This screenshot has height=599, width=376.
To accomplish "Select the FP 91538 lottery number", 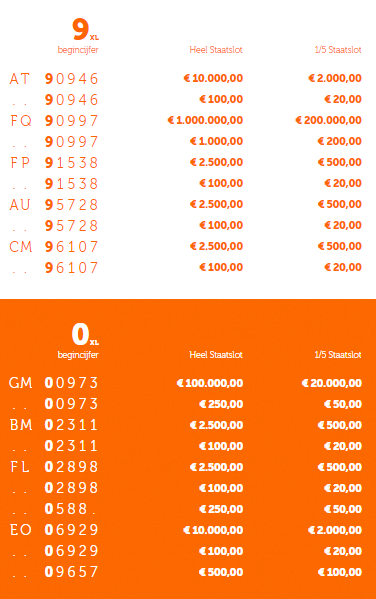I will (x=54, y=162).
